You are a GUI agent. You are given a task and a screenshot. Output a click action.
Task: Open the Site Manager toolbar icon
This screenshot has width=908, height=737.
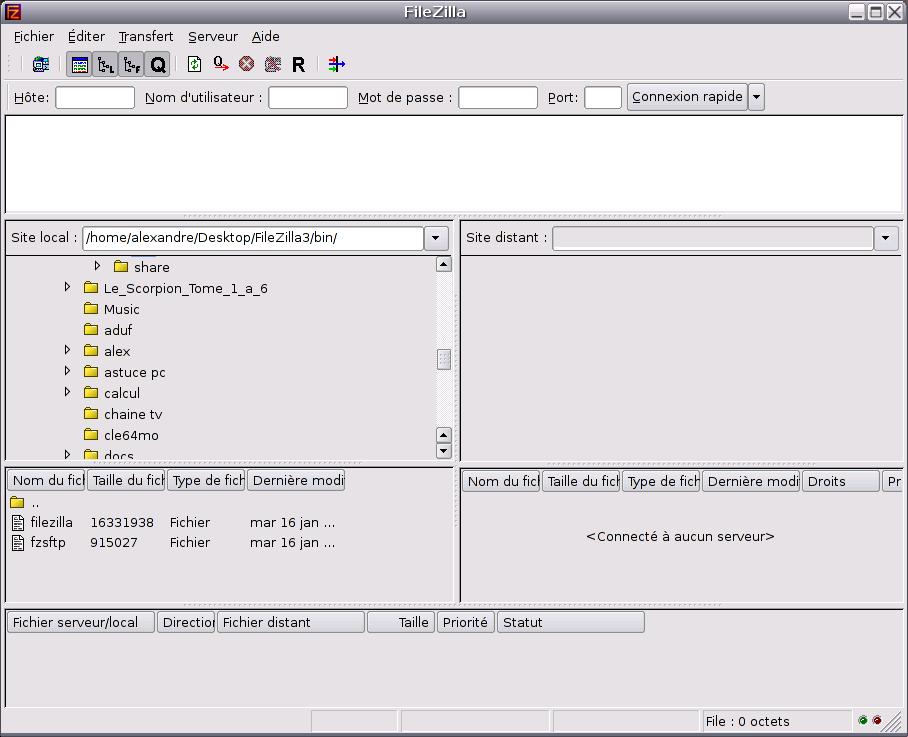tap(41, 64)
